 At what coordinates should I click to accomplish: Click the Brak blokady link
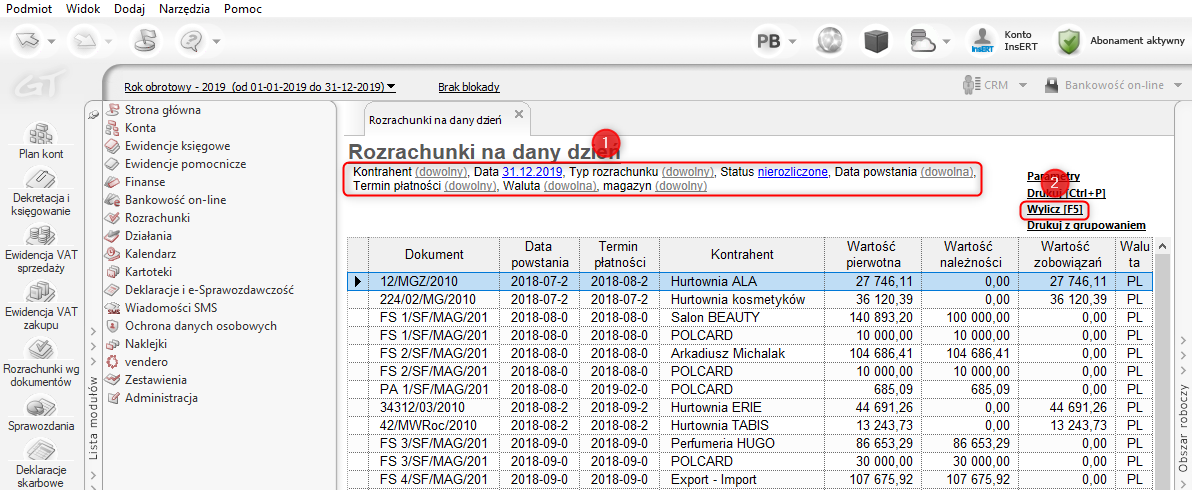click(468, 87)
